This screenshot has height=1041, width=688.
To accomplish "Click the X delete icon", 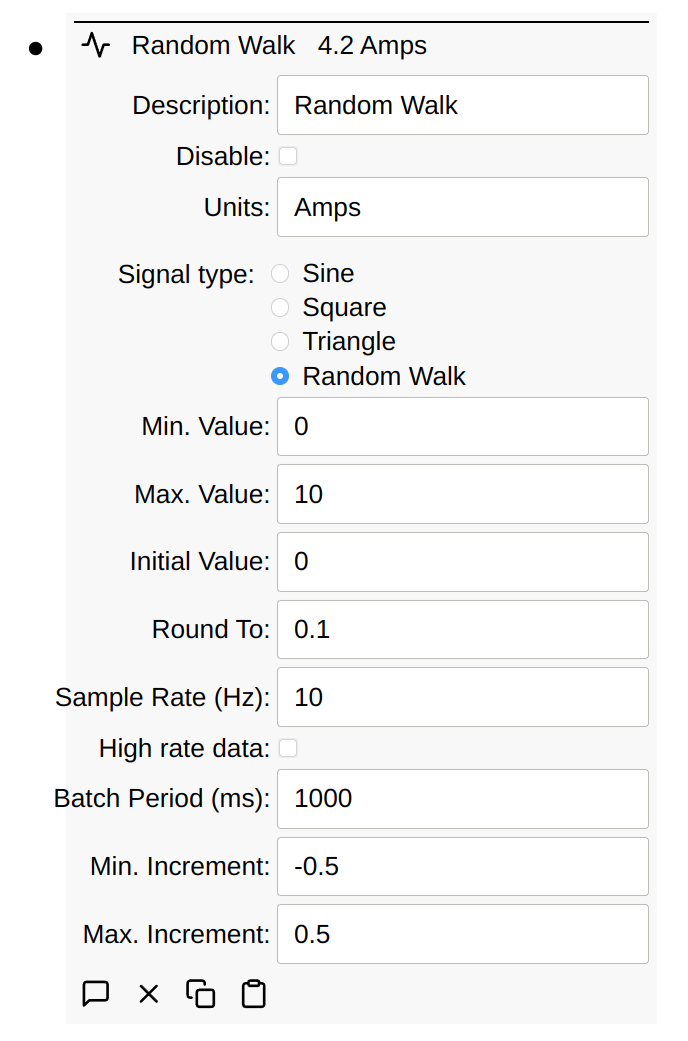I will click(149, 994).
